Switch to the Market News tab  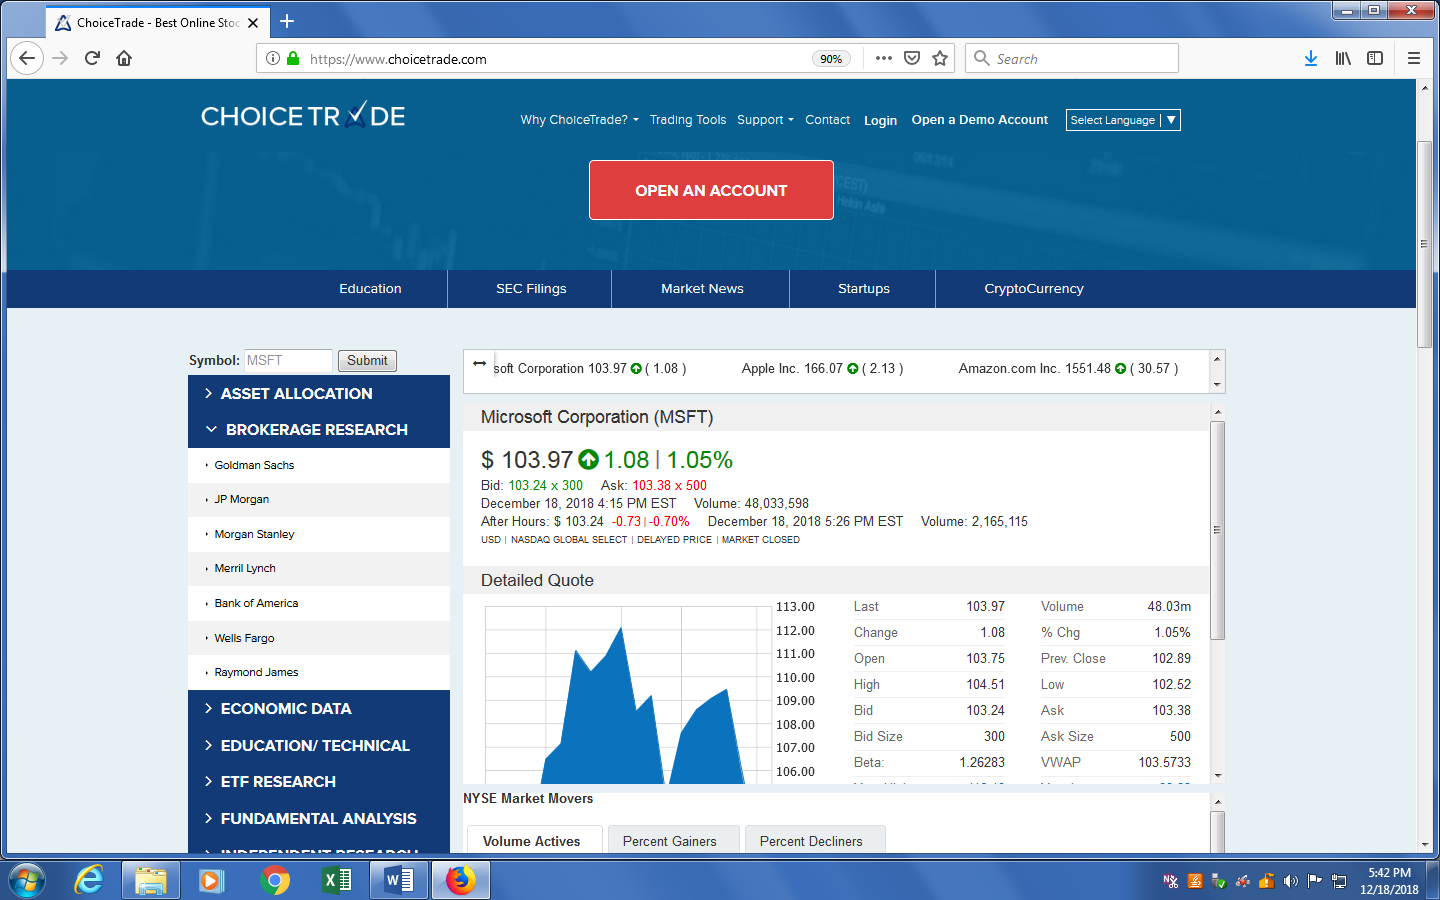coord(700,288)
